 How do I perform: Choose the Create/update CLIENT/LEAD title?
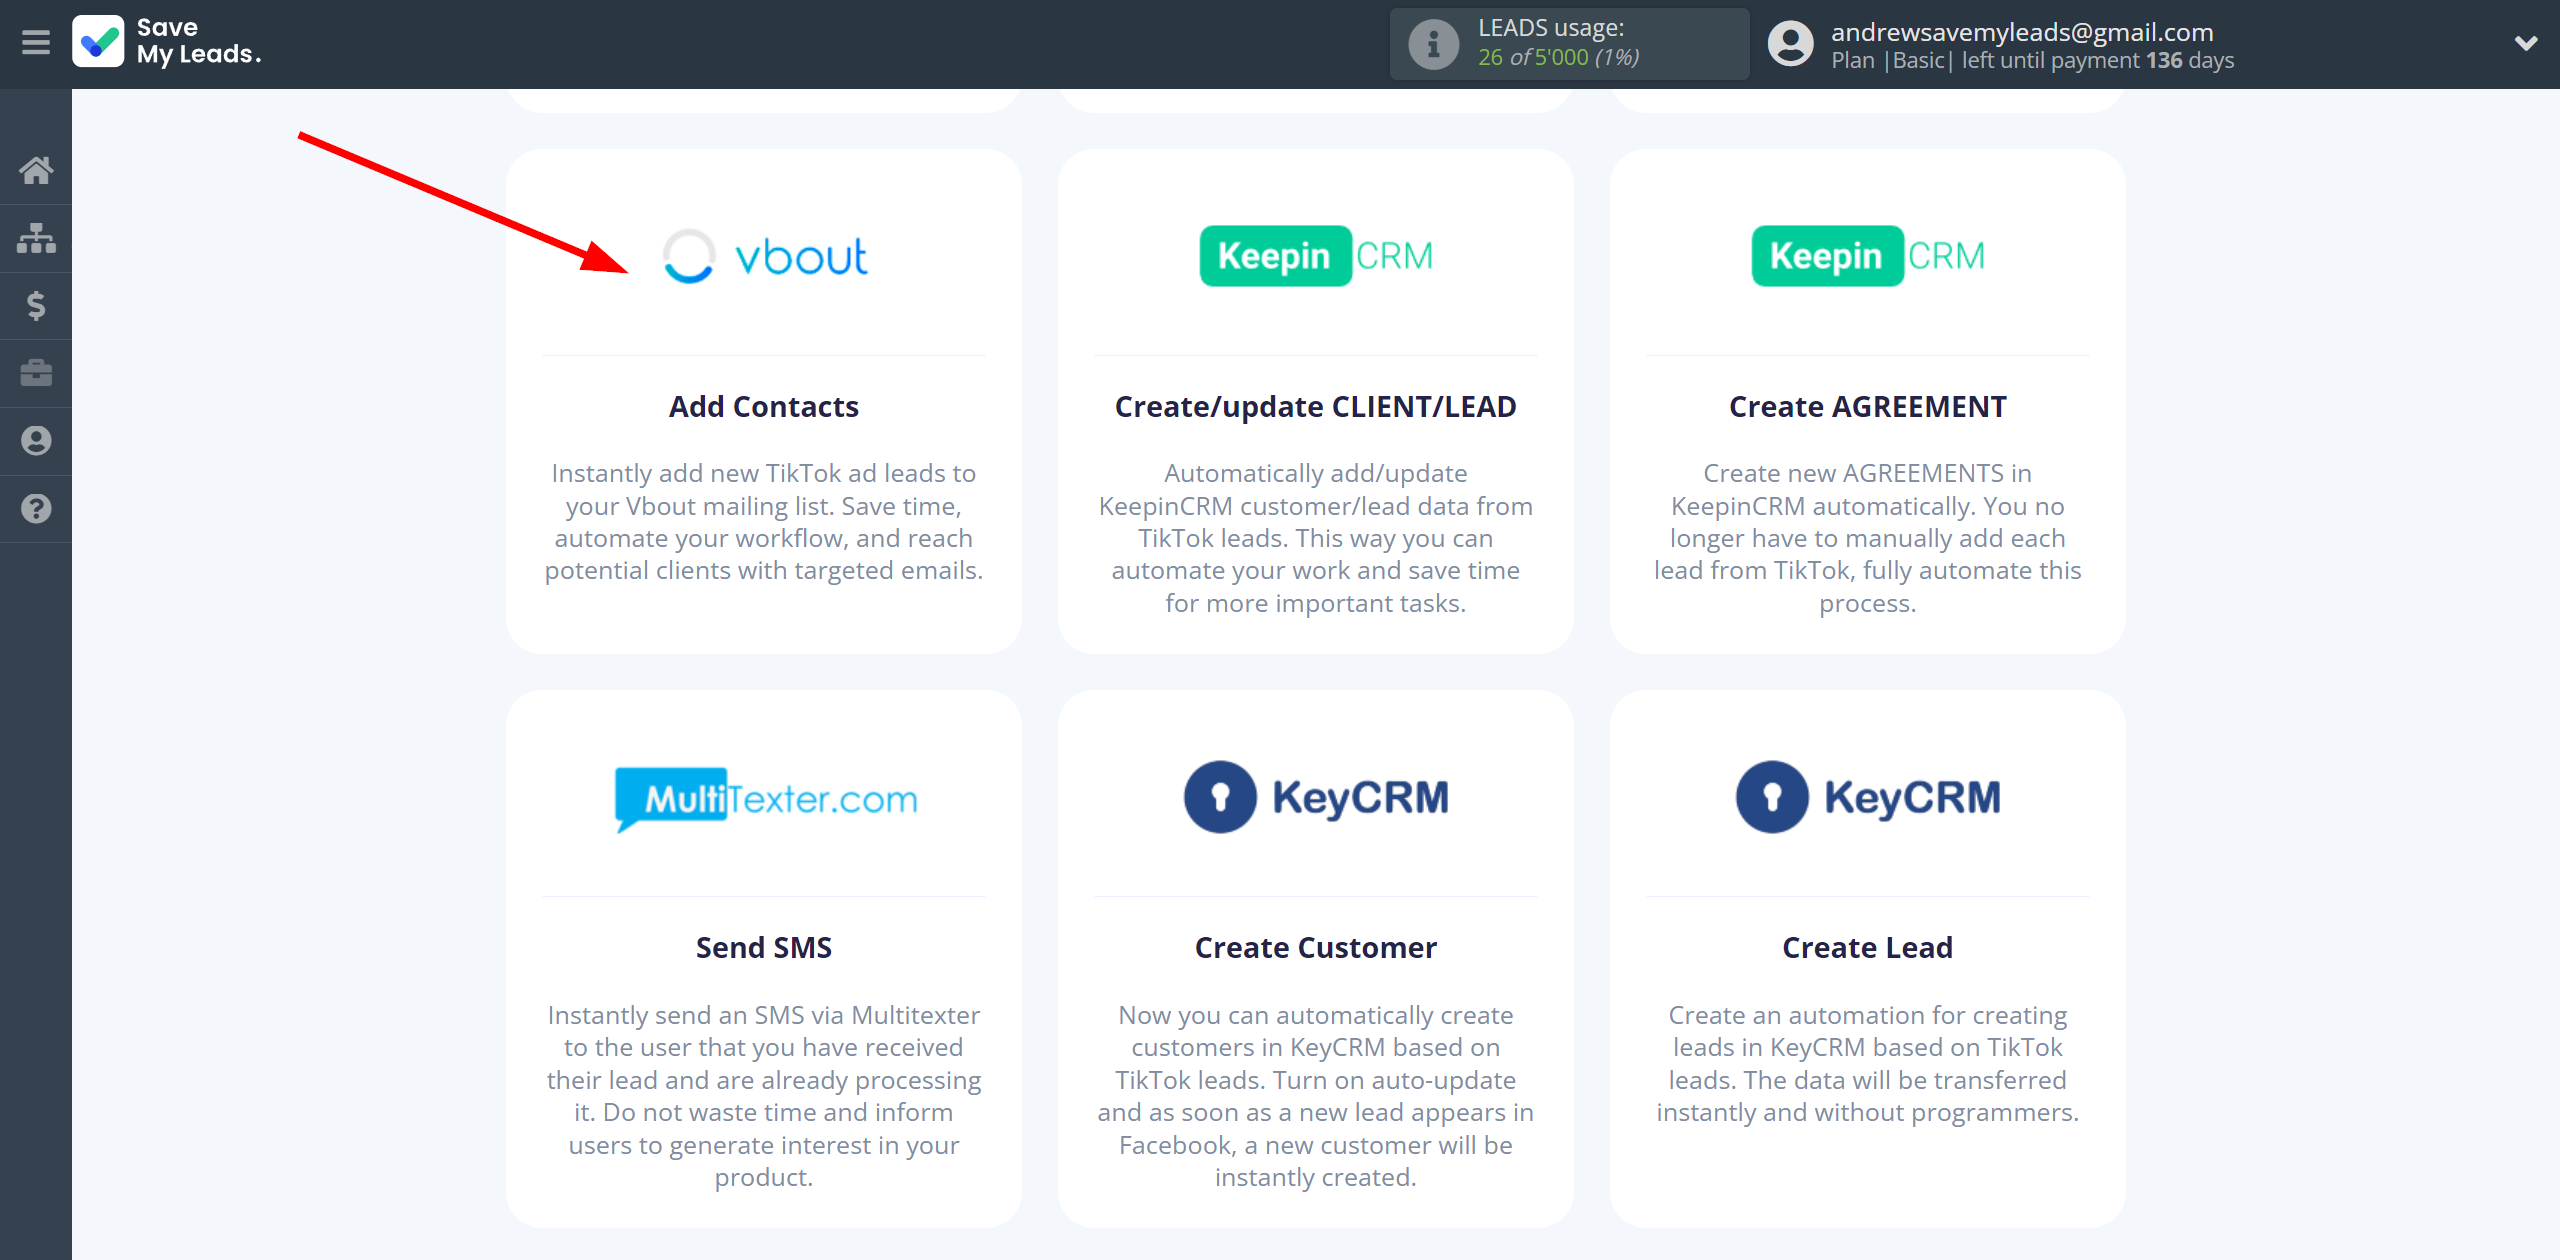pyautogui.click(x=1316, y=407)
